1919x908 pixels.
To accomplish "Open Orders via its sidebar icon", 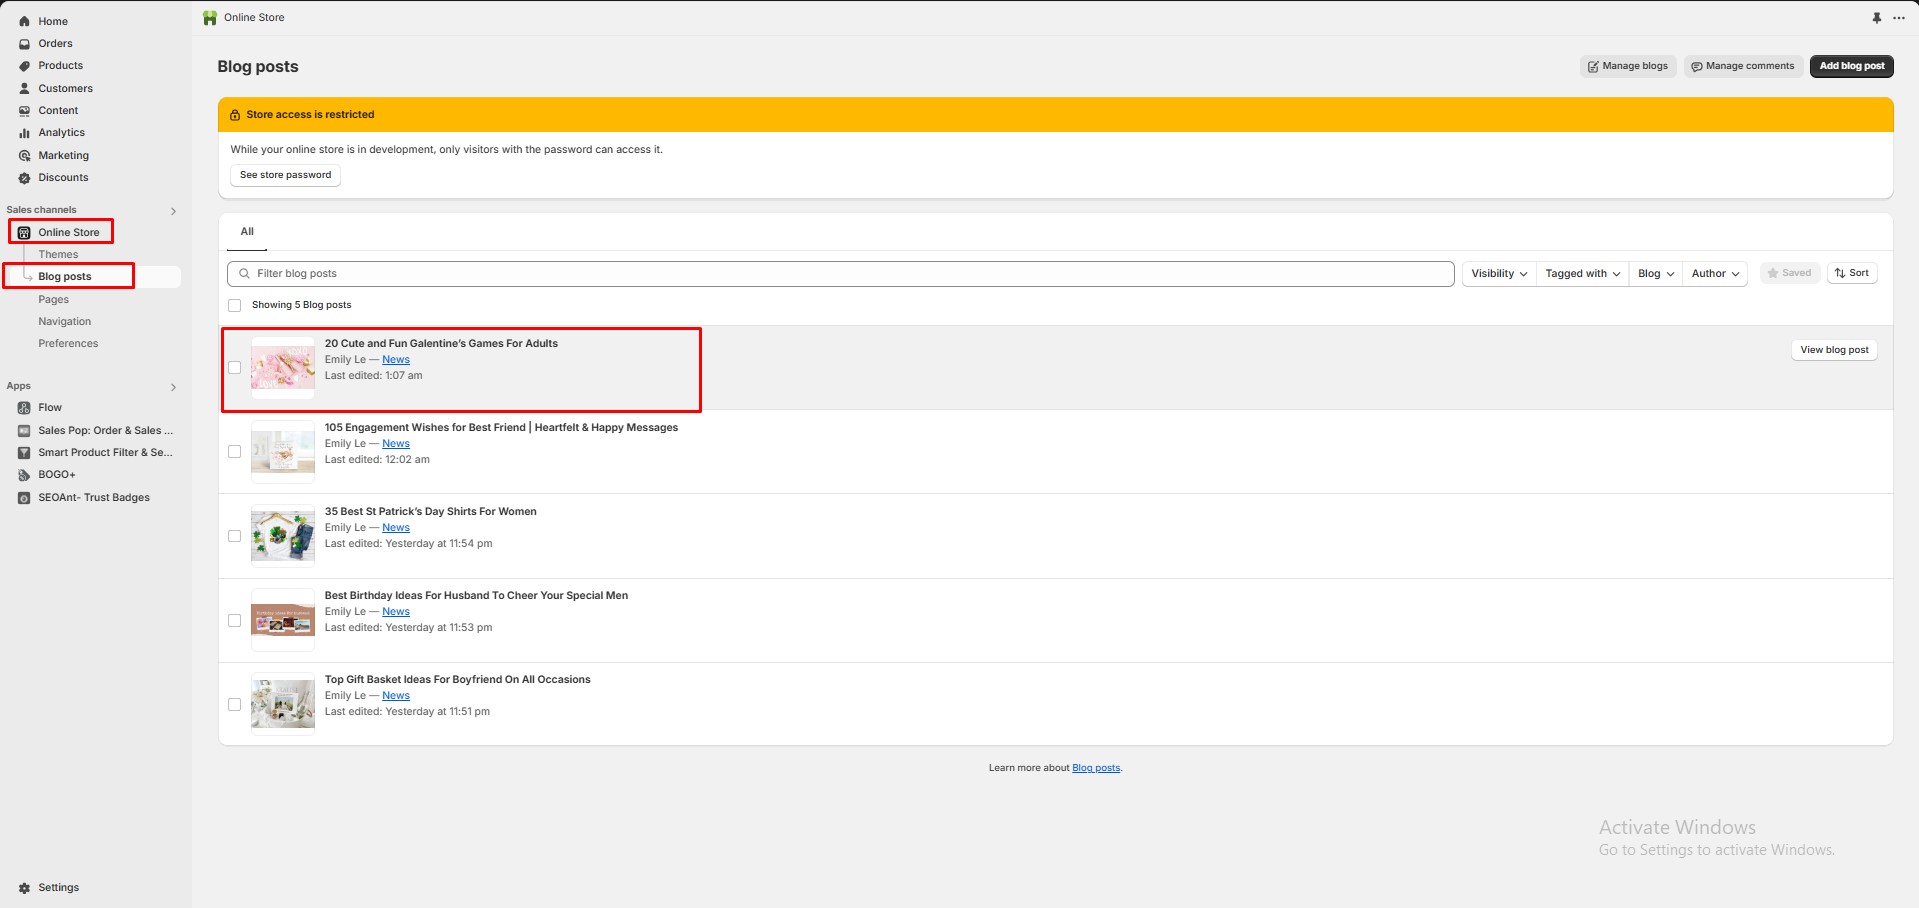I will point(24,44).
